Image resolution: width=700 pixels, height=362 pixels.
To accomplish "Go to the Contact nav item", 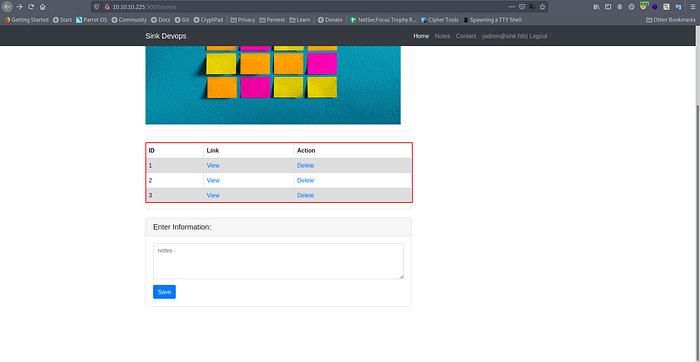I will 466,36.
